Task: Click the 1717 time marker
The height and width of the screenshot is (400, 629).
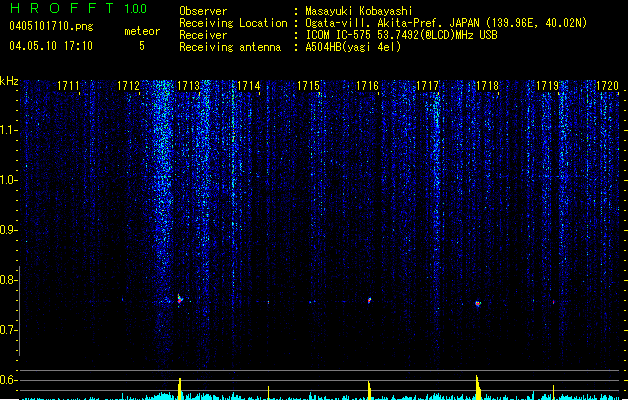Action: 428,86
